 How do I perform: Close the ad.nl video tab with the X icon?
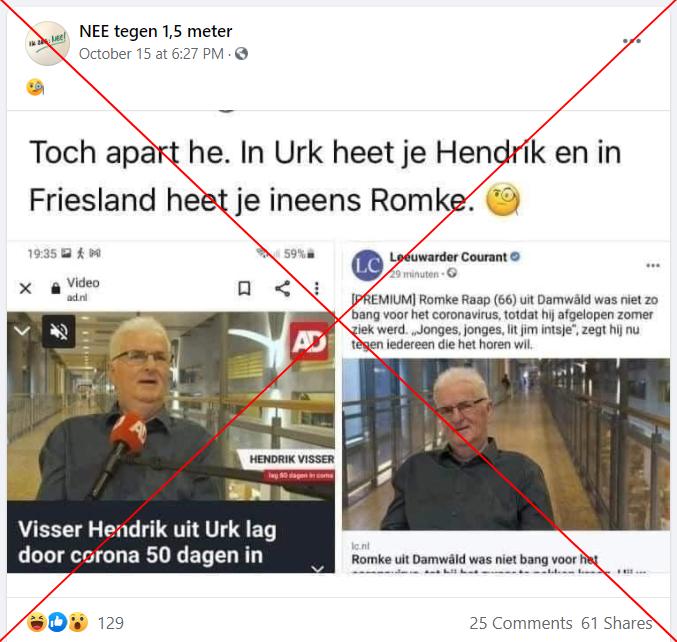(25, 288)
